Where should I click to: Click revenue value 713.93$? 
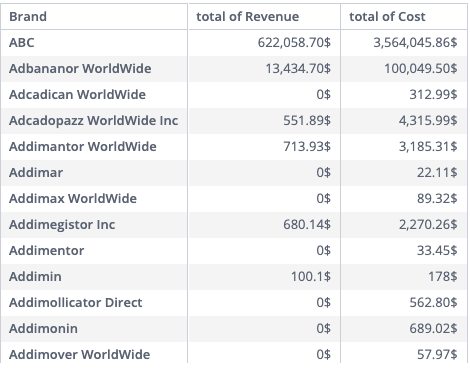pos(307,146)
